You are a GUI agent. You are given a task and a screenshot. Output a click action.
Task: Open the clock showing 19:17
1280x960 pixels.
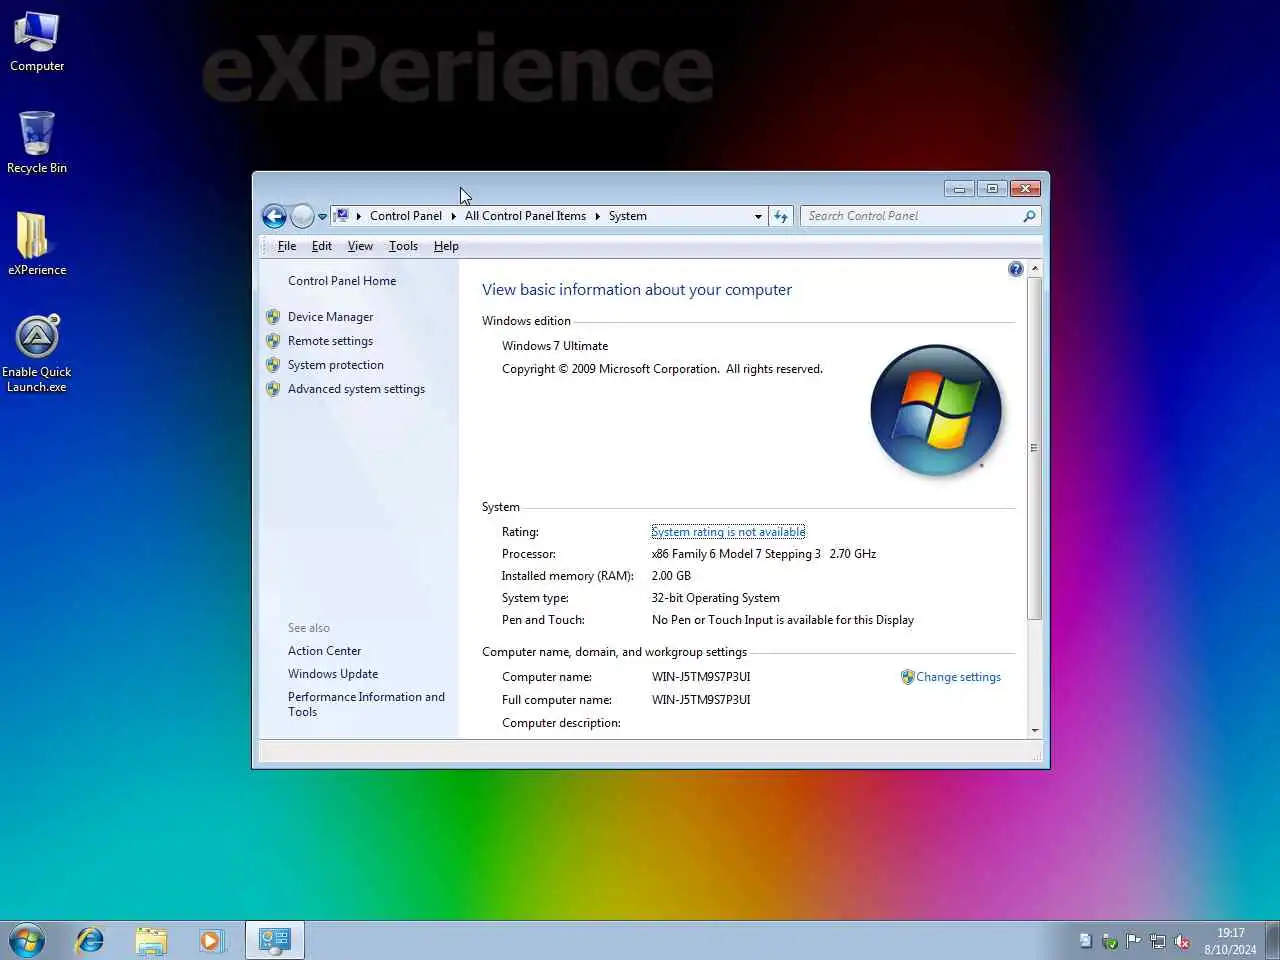(1230, 941)
